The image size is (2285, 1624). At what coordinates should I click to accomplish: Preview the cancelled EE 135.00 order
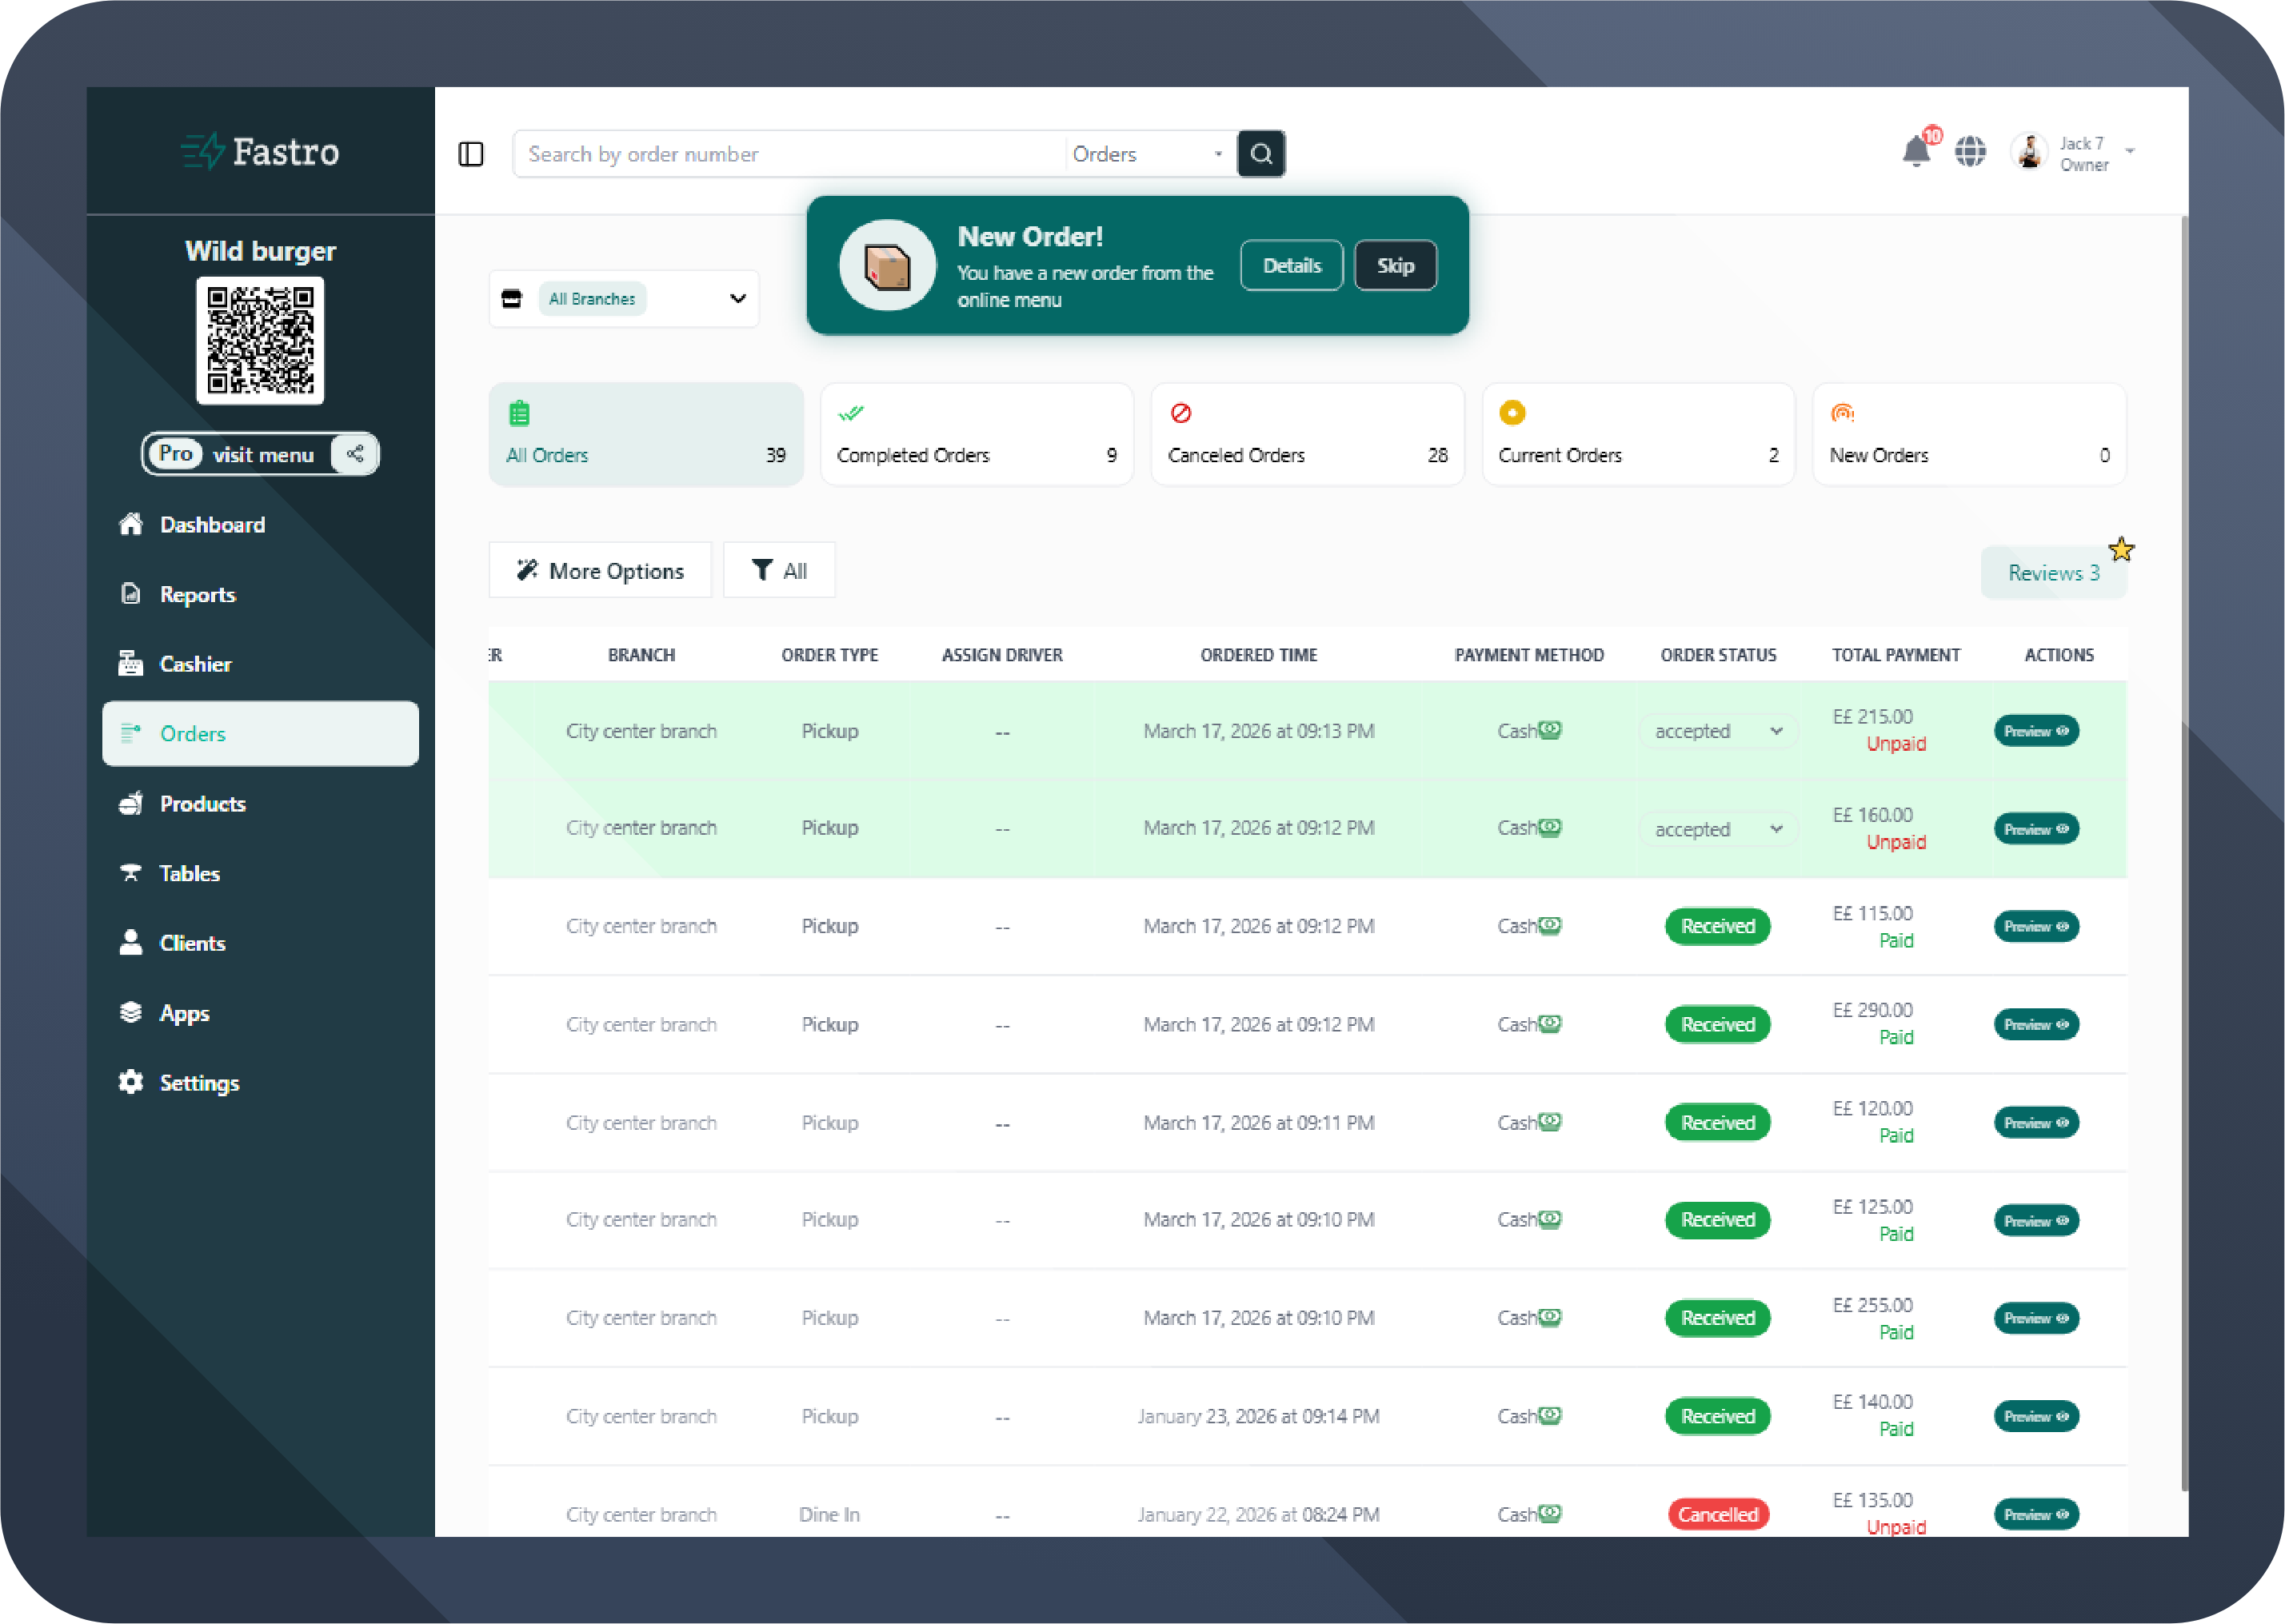click(2036, 1515)
